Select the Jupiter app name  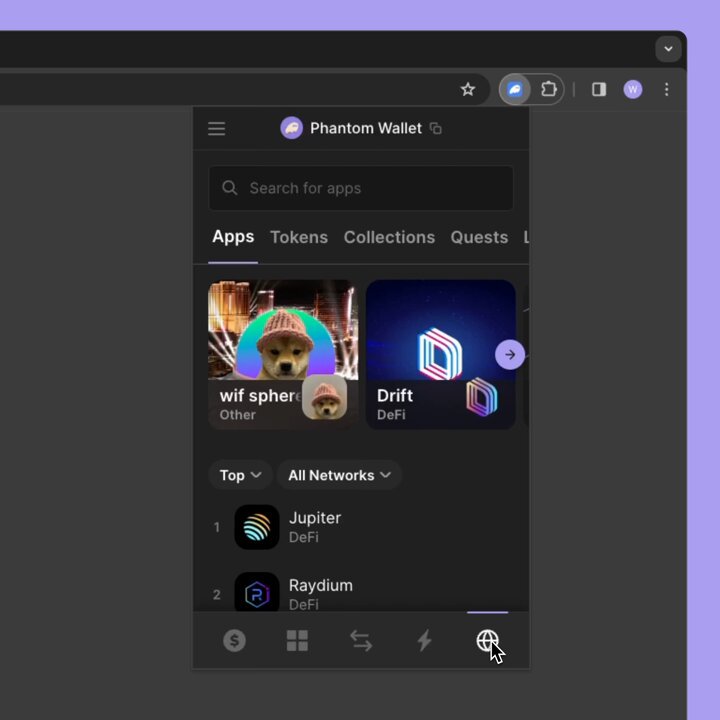(x=315, y=518)
